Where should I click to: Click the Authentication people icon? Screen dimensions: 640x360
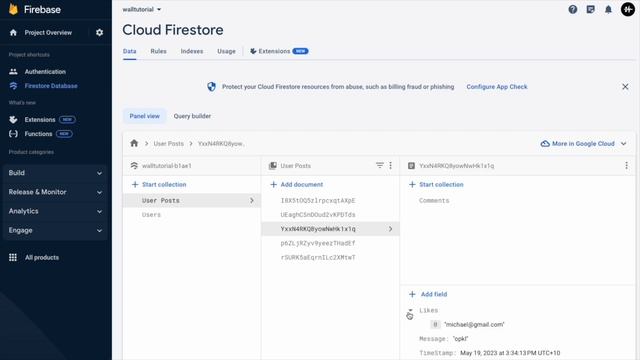pos(13,71)
